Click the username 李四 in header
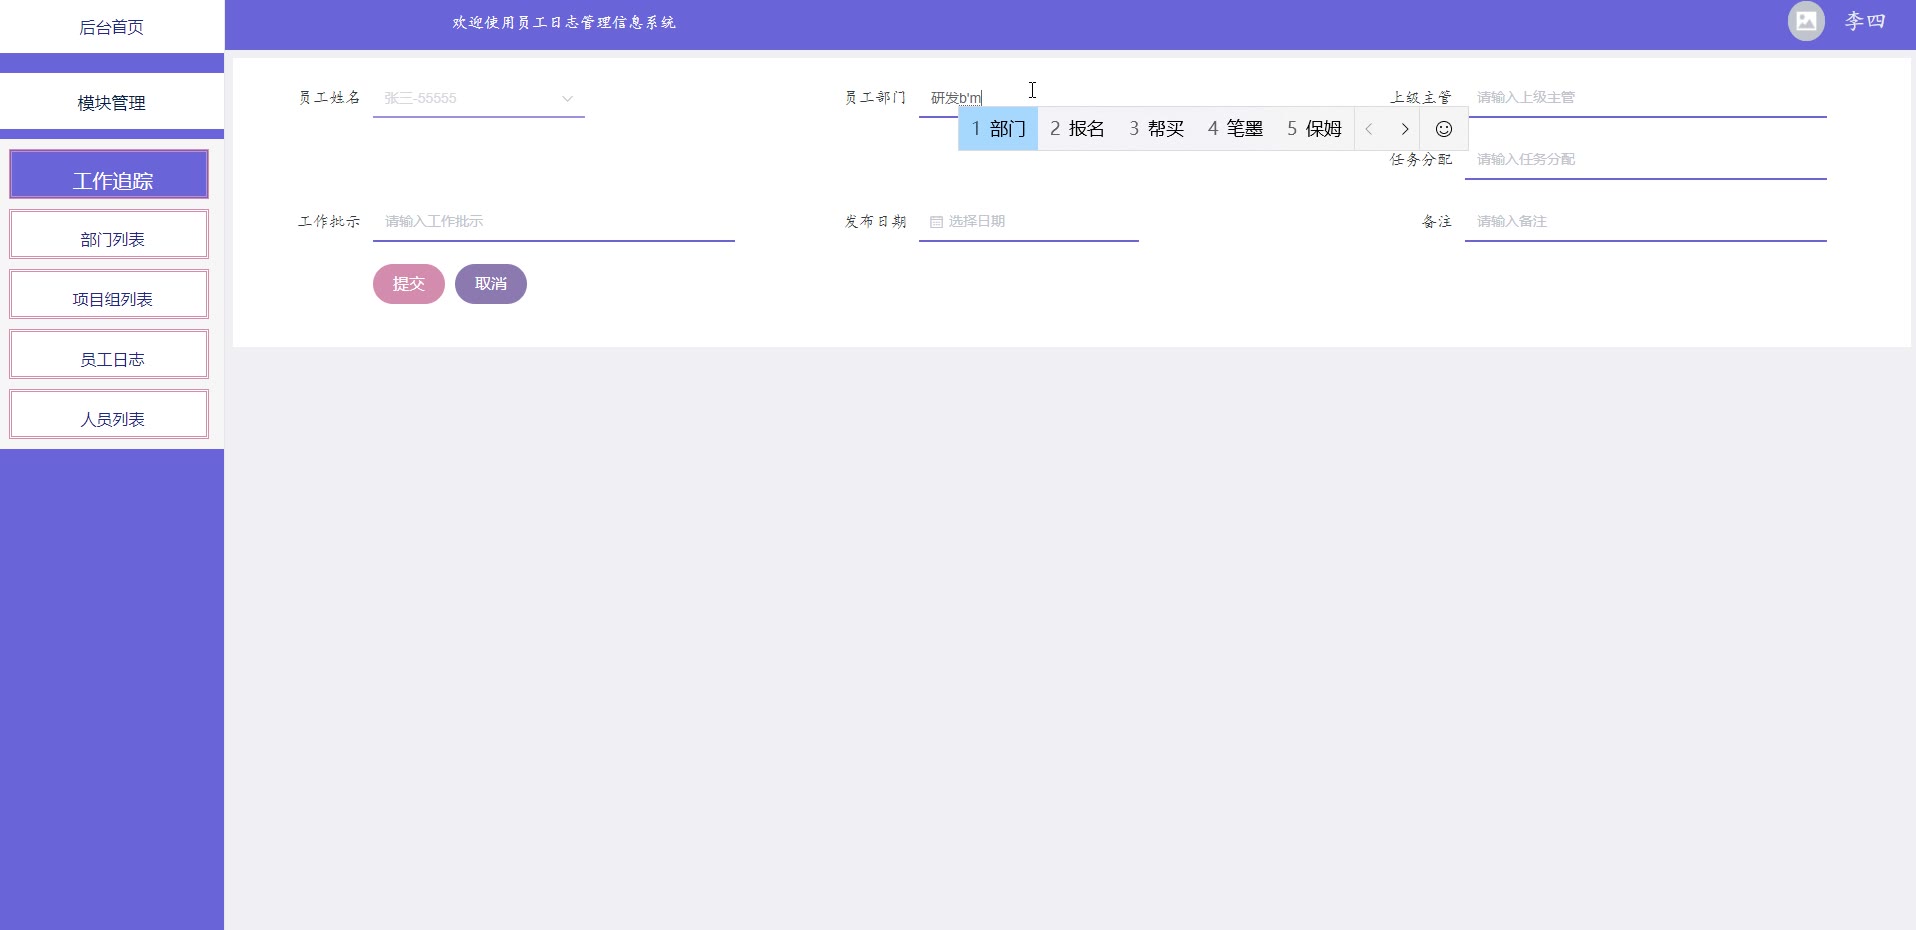The height and width of the screenshot is (930, 1916). (x=1865, y=21)
